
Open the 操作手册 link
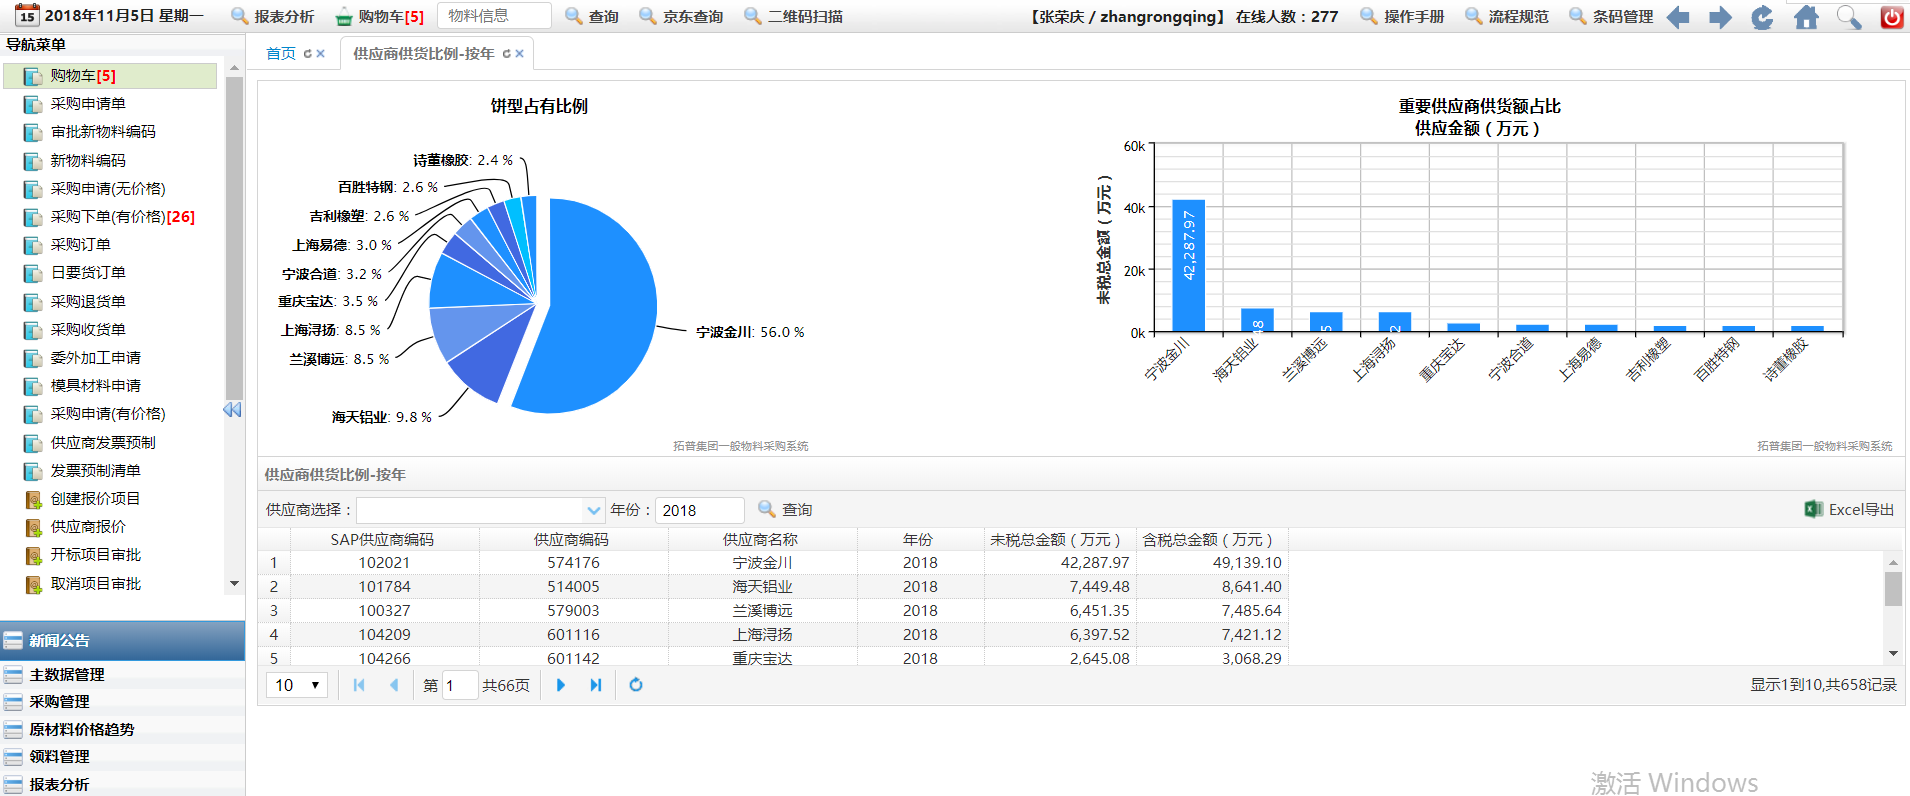coord(1402,17)
